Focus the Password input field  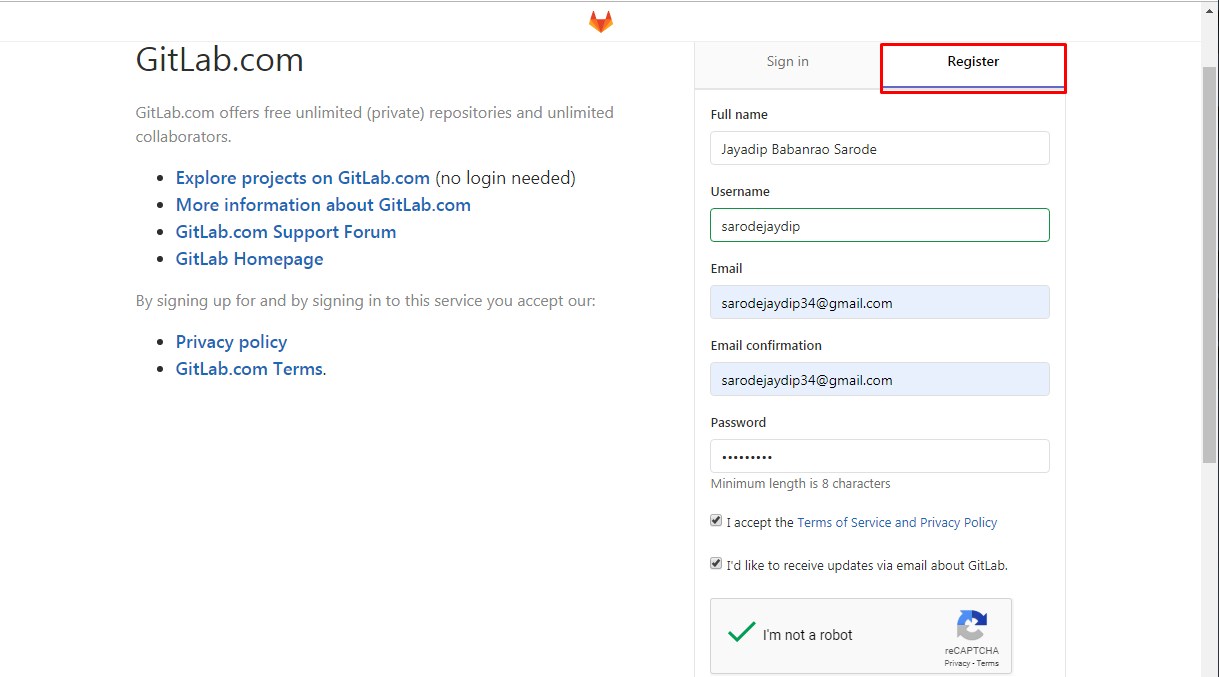879,457
